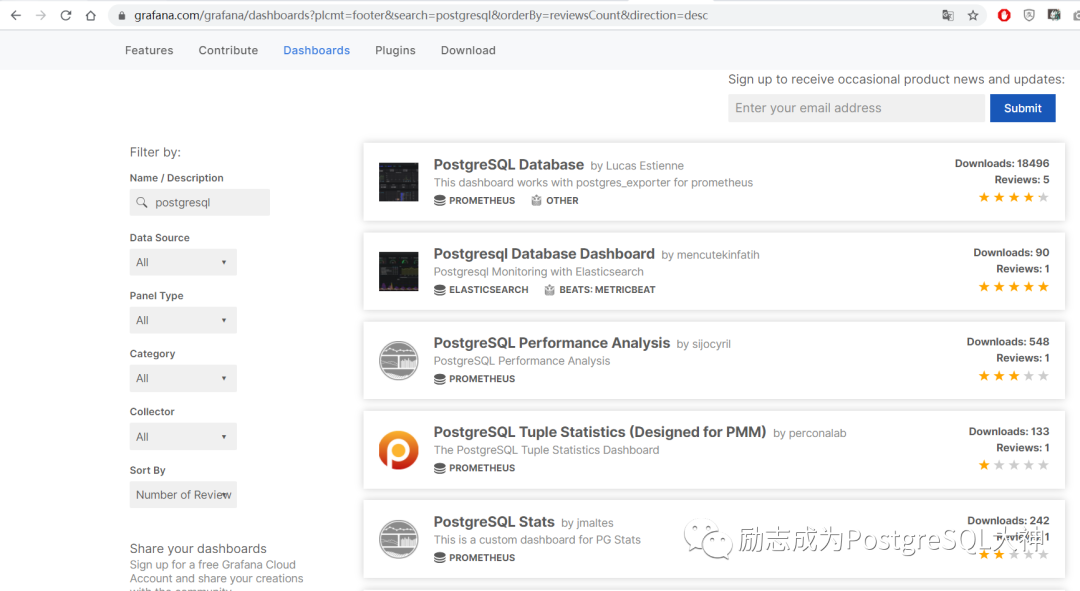
Task: Click the Beats: Metricbeat collector icon
Action: tap(550, 290)
